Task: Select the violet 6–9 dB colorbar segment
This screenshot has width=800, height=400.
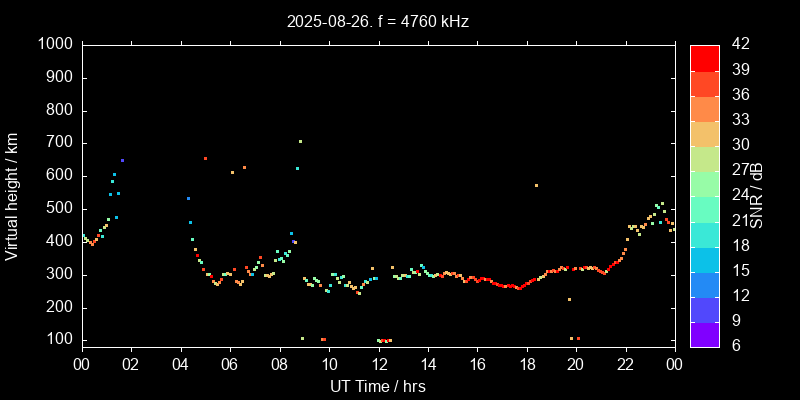Action: [x=705, y=333]
